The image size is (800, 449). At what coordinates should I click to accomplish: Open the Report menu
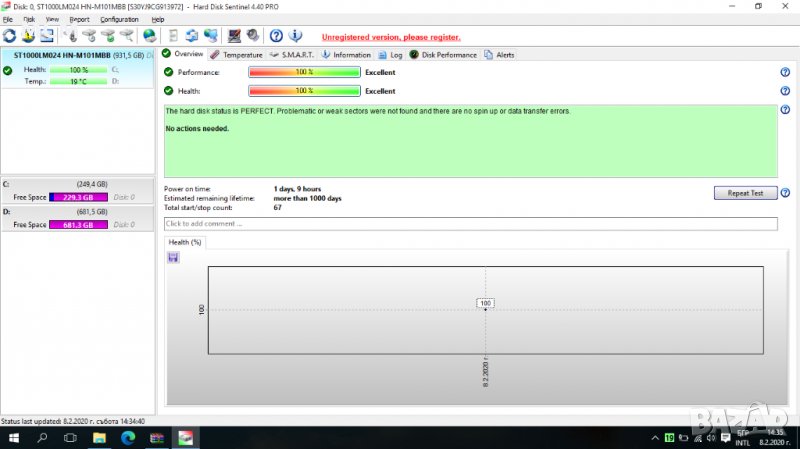pyautogui.click(x=79, y=19)
